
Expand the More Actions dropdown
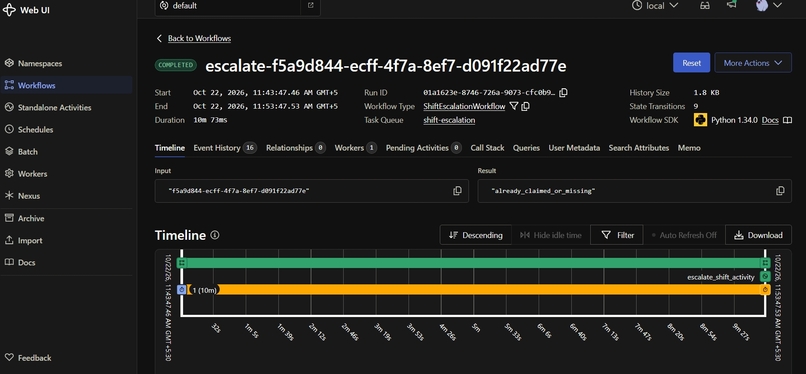point(753,63)
